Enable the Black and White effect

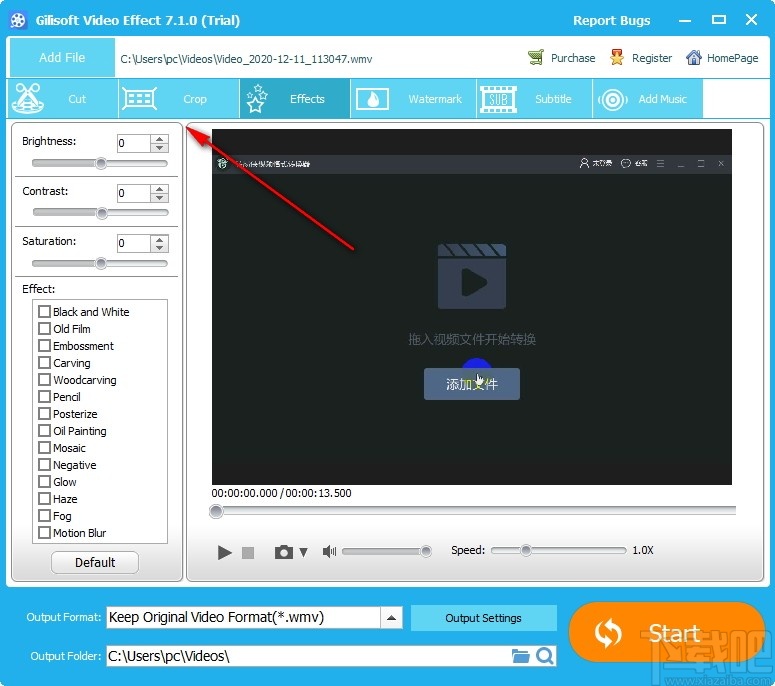coord(44,311)
